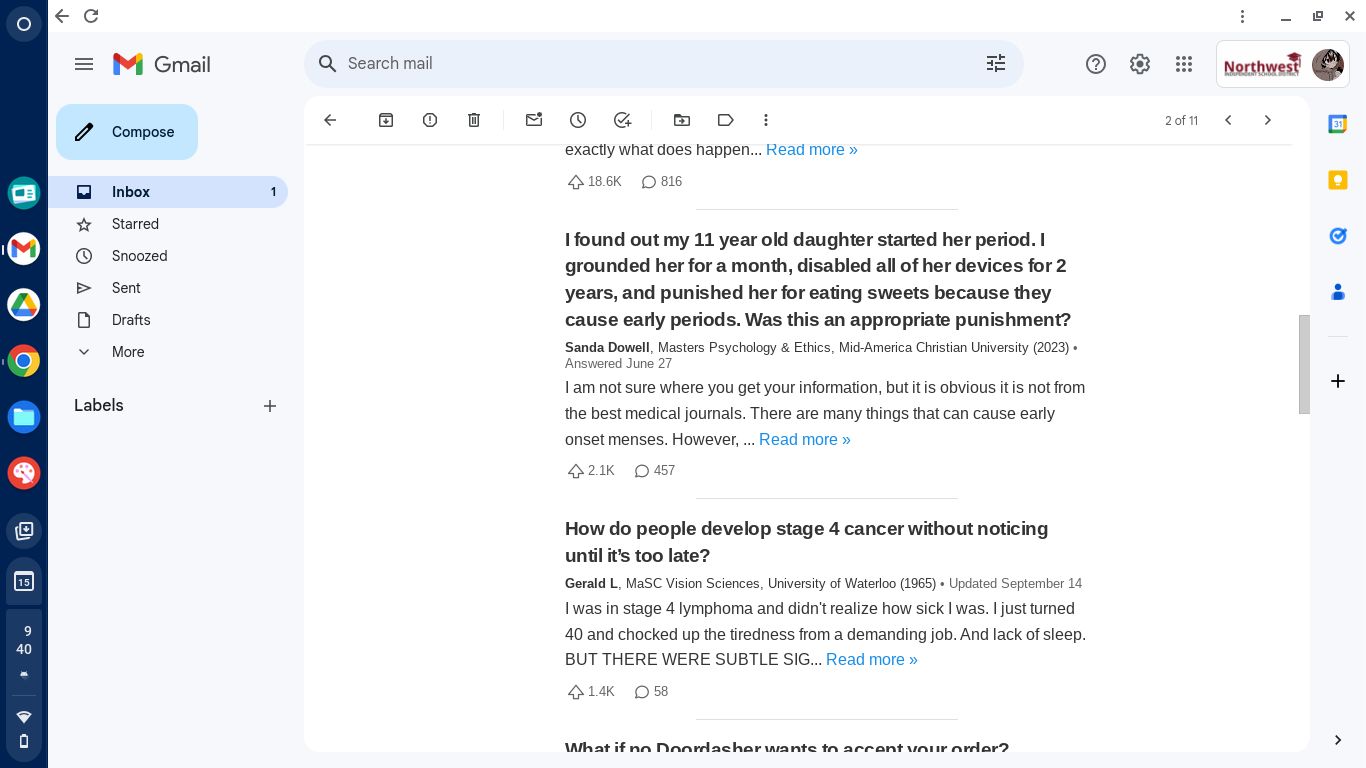Archive the open email
This screenshot has height=768, width=1366.
[x=386, y=120]
